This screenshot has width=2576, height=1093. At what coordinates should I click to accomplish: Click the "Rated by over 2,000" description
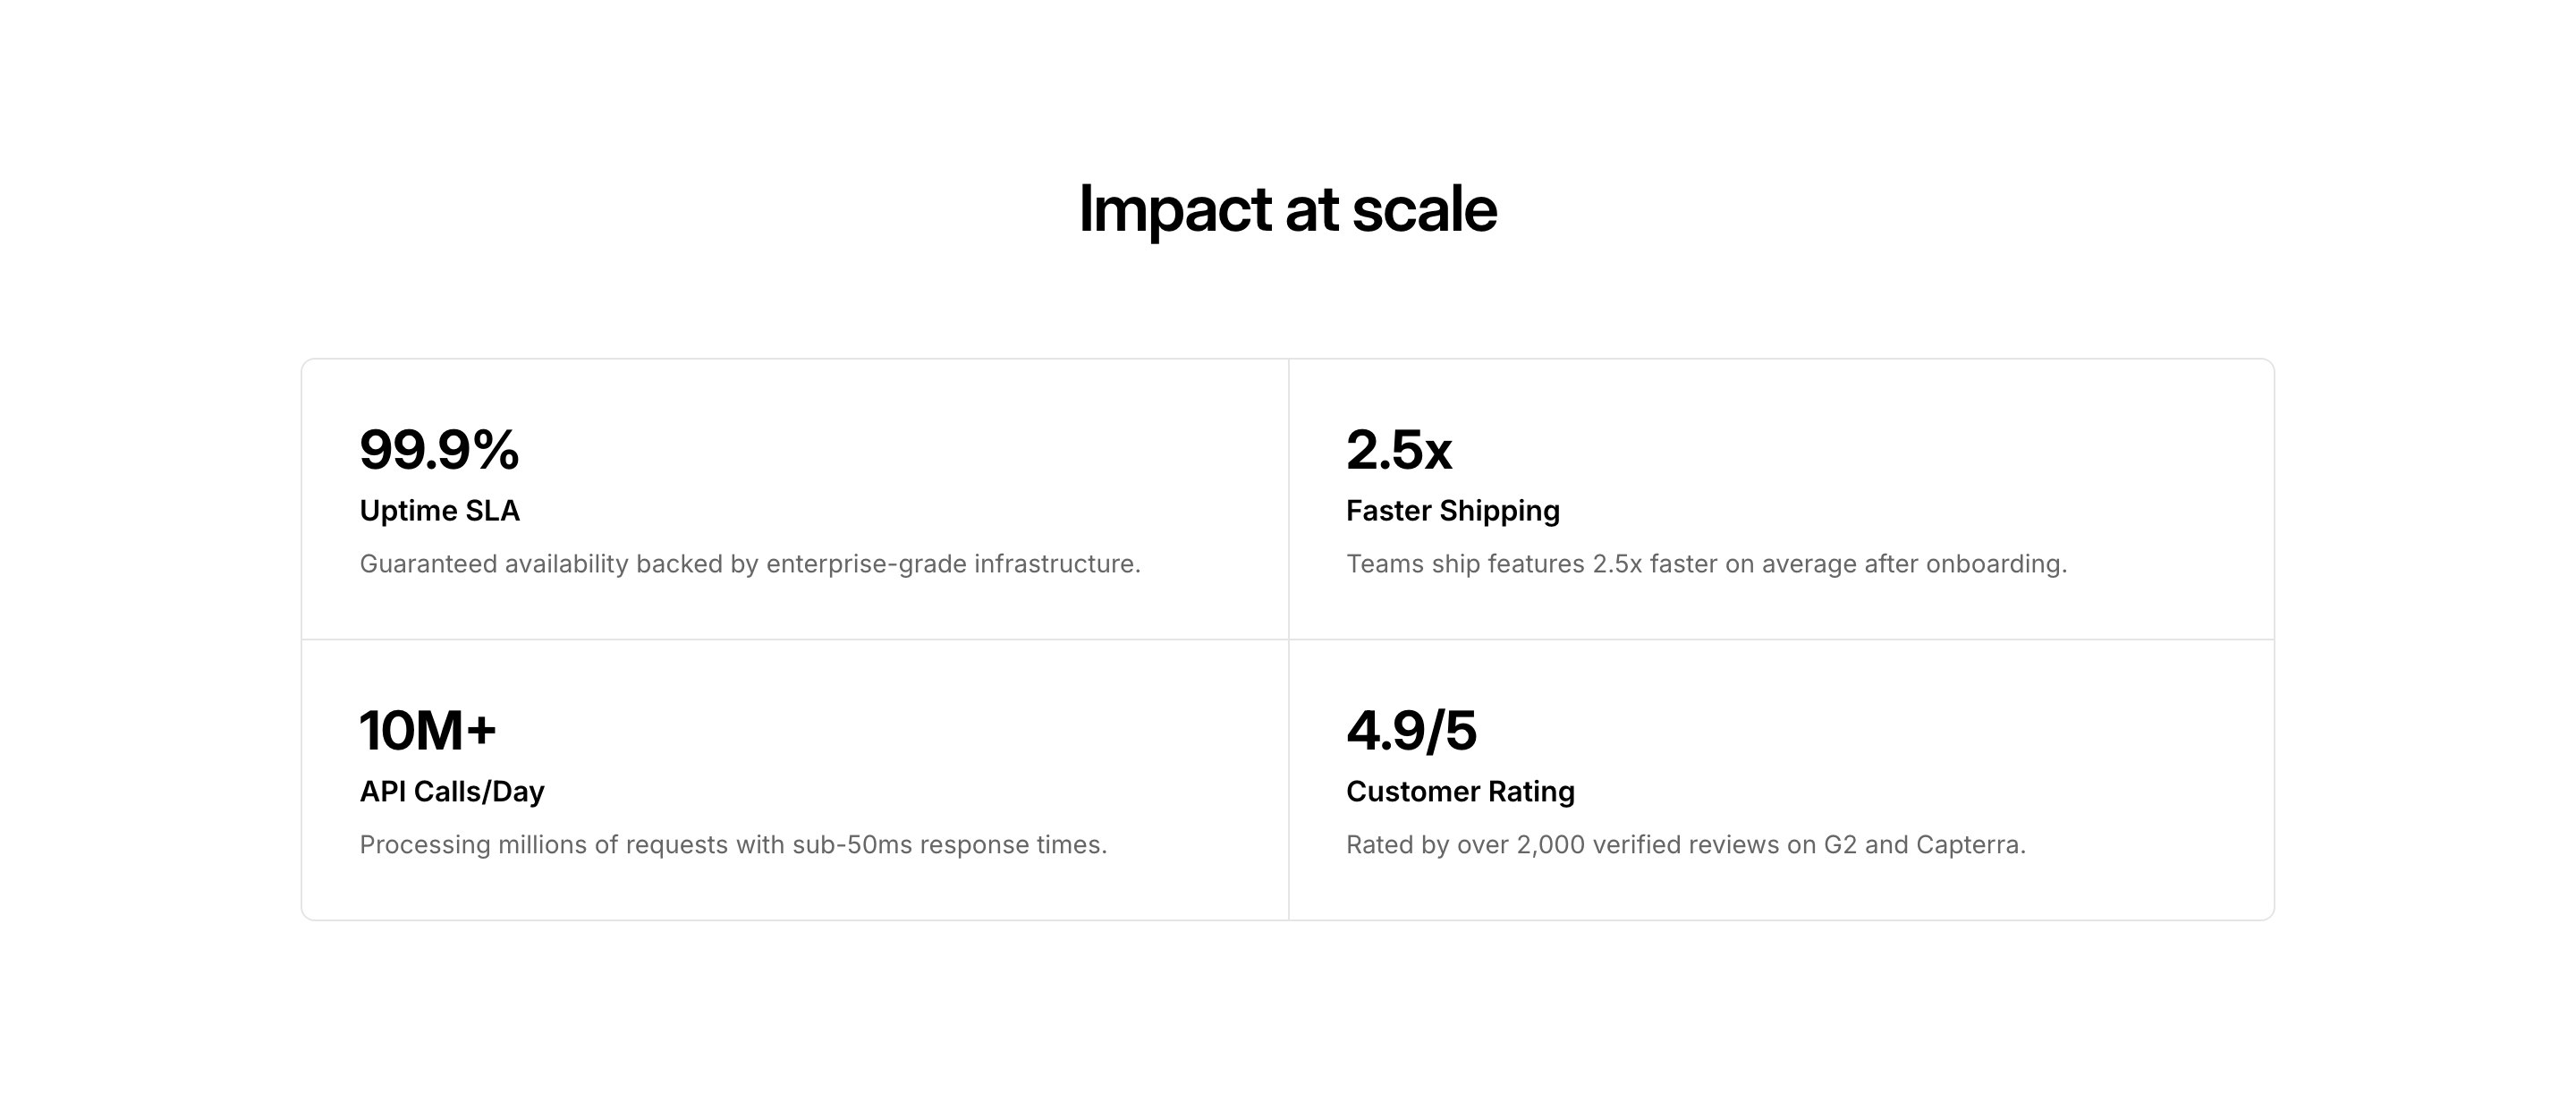1685,845
